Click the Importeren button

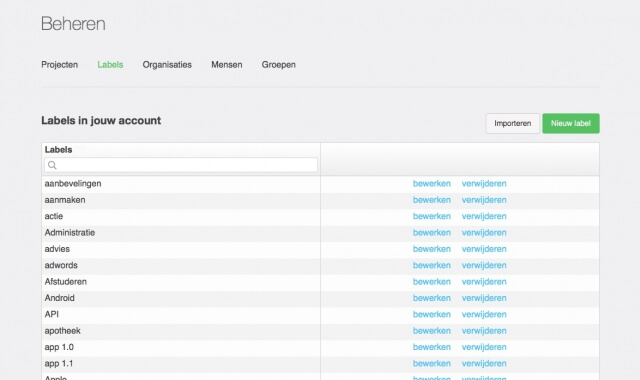pos(513,123)
